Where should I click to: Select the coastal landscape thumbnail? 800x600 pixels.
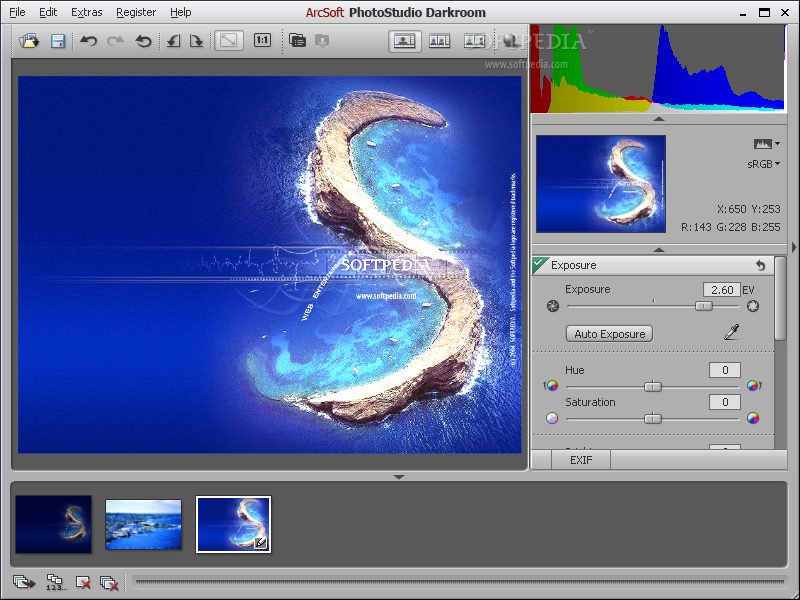[x=143, y=524]
